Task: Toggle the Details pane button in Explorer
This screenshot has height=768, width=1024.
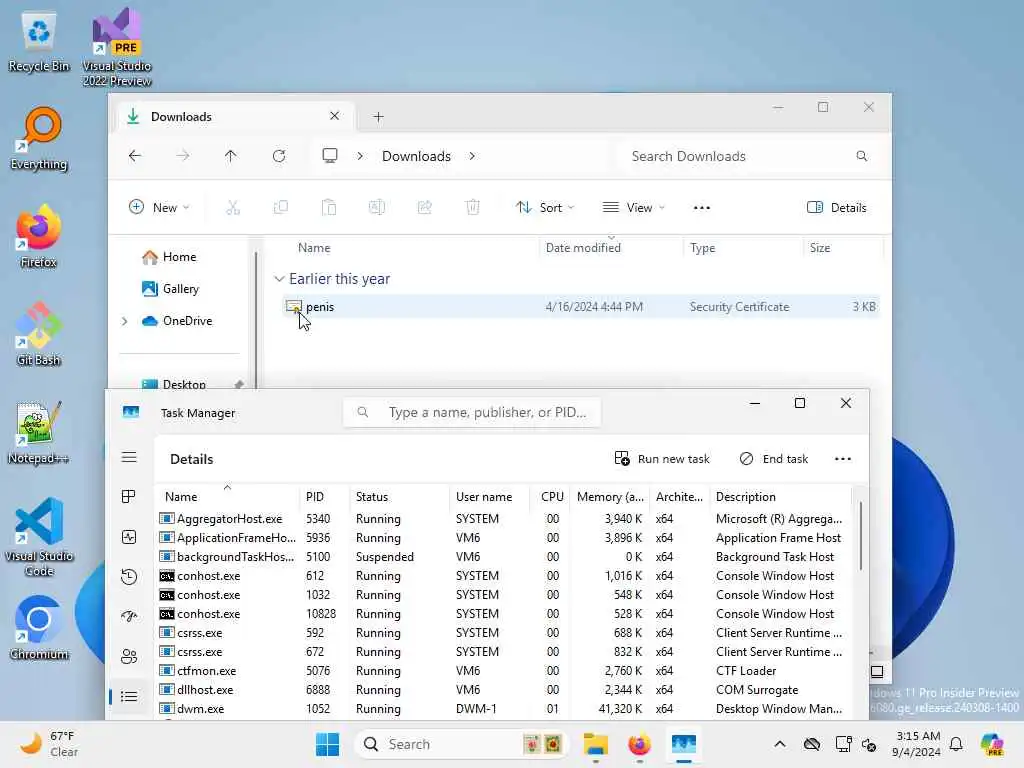Action: click(x=837, y=208)
